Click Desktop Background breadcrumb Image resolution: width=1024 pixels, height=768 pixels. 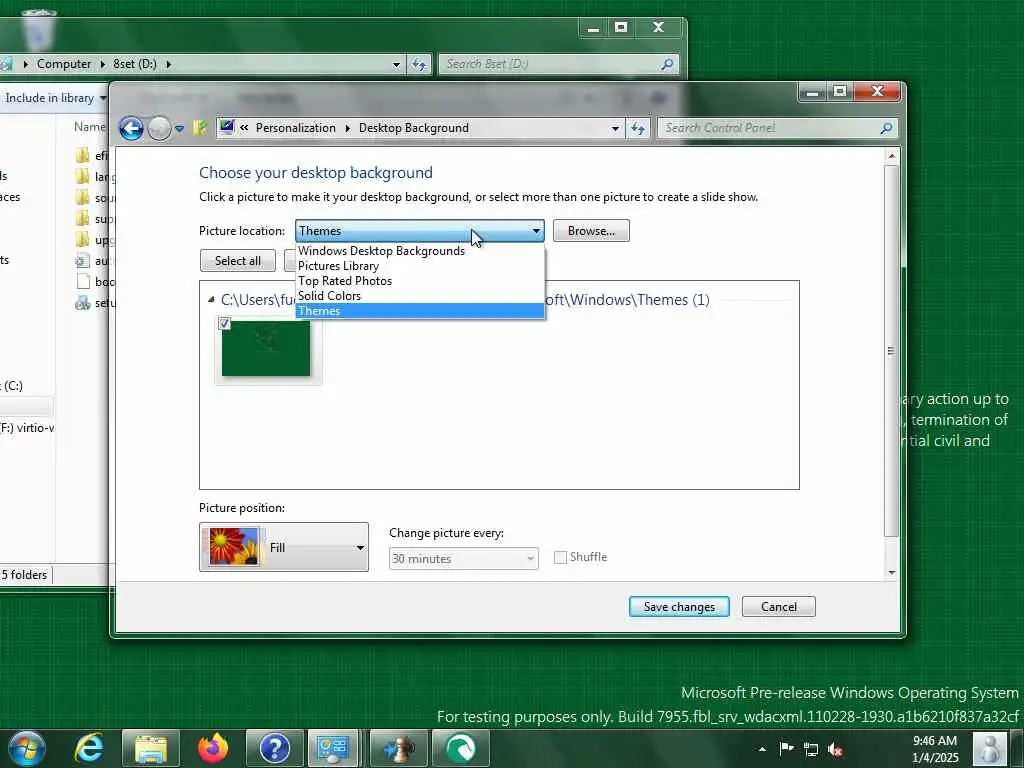click(x=413, y=128)
